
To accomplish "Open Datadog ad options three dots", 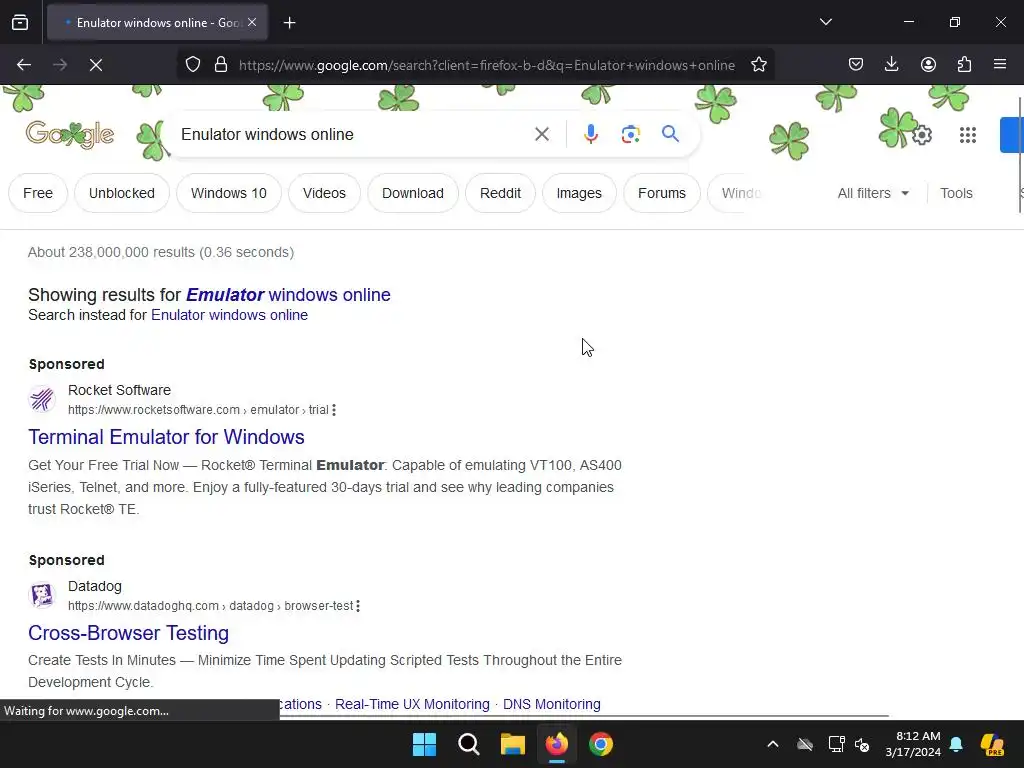I will tap(358, 606).
